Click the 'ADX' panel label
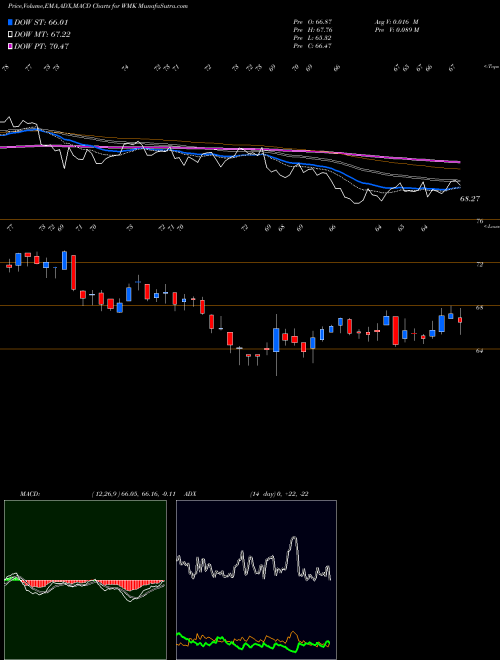This screenshot has width=500, height=660. point(191,494)
